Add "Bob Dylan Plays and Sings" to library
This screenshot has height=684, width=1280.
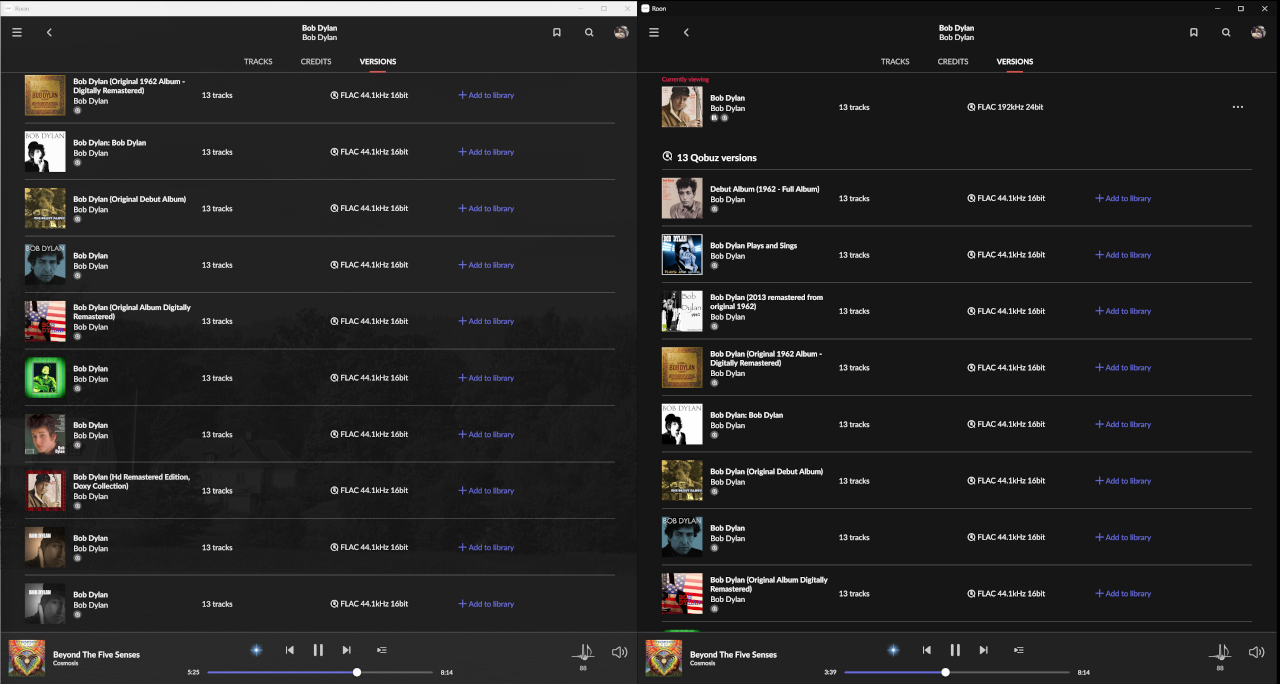pos(1123,255)
